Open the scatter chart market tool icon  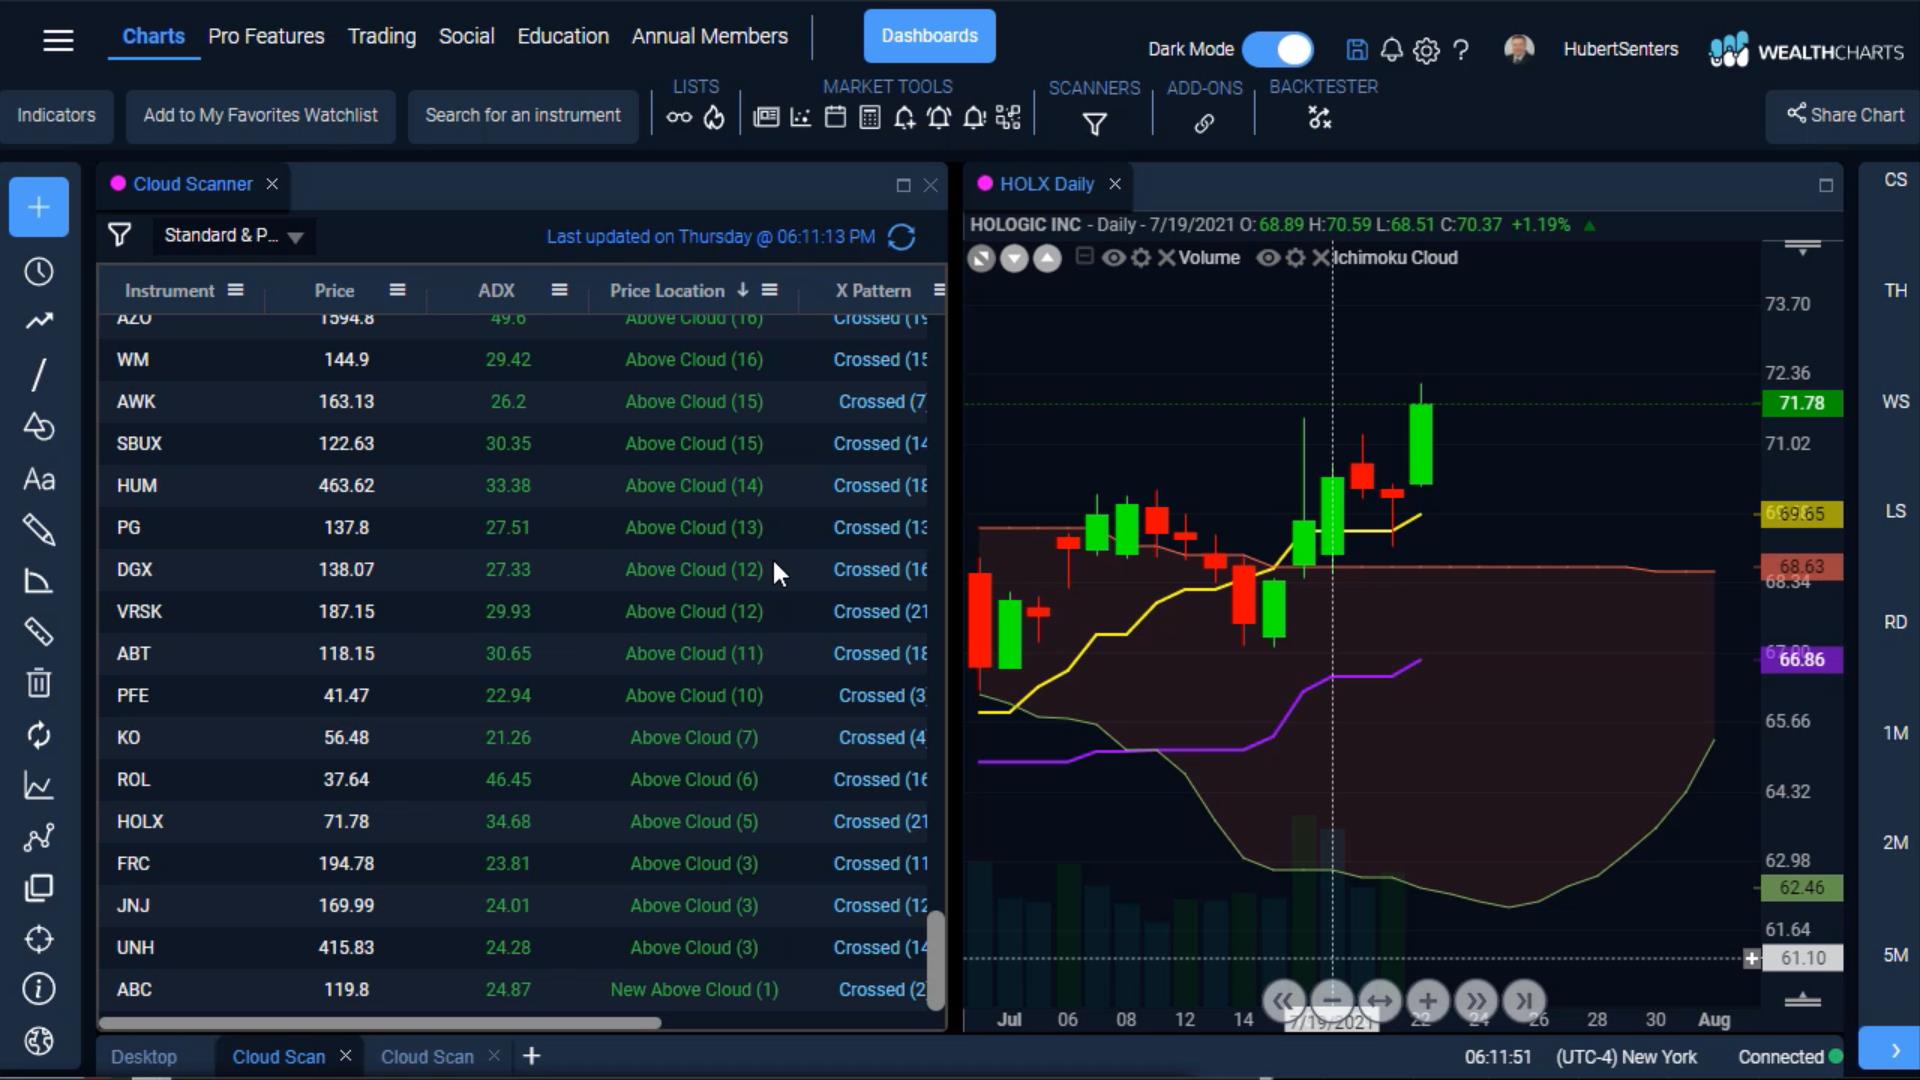click(x=801, y=118)
